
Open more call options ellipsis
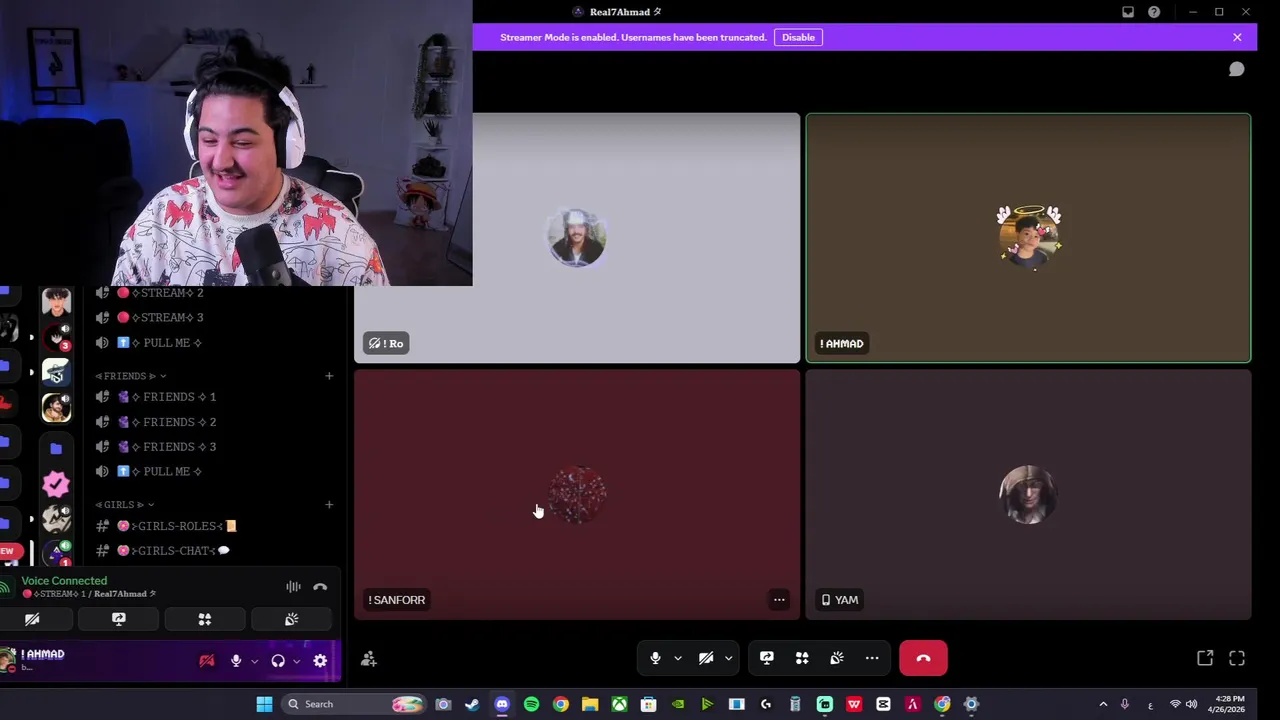coord(872,658)
